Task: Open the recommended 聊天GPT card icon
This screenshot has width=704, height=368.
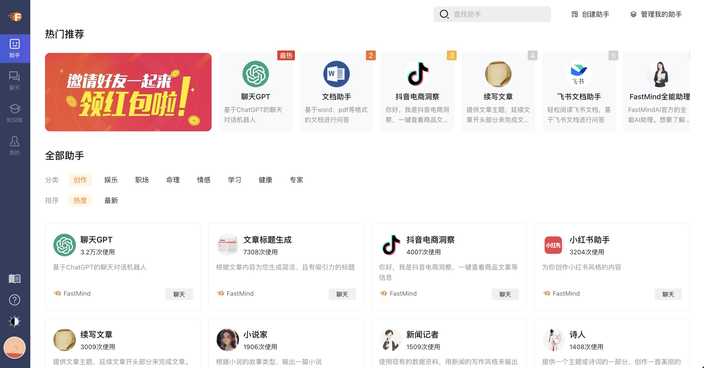Action: tap(255, 74)
